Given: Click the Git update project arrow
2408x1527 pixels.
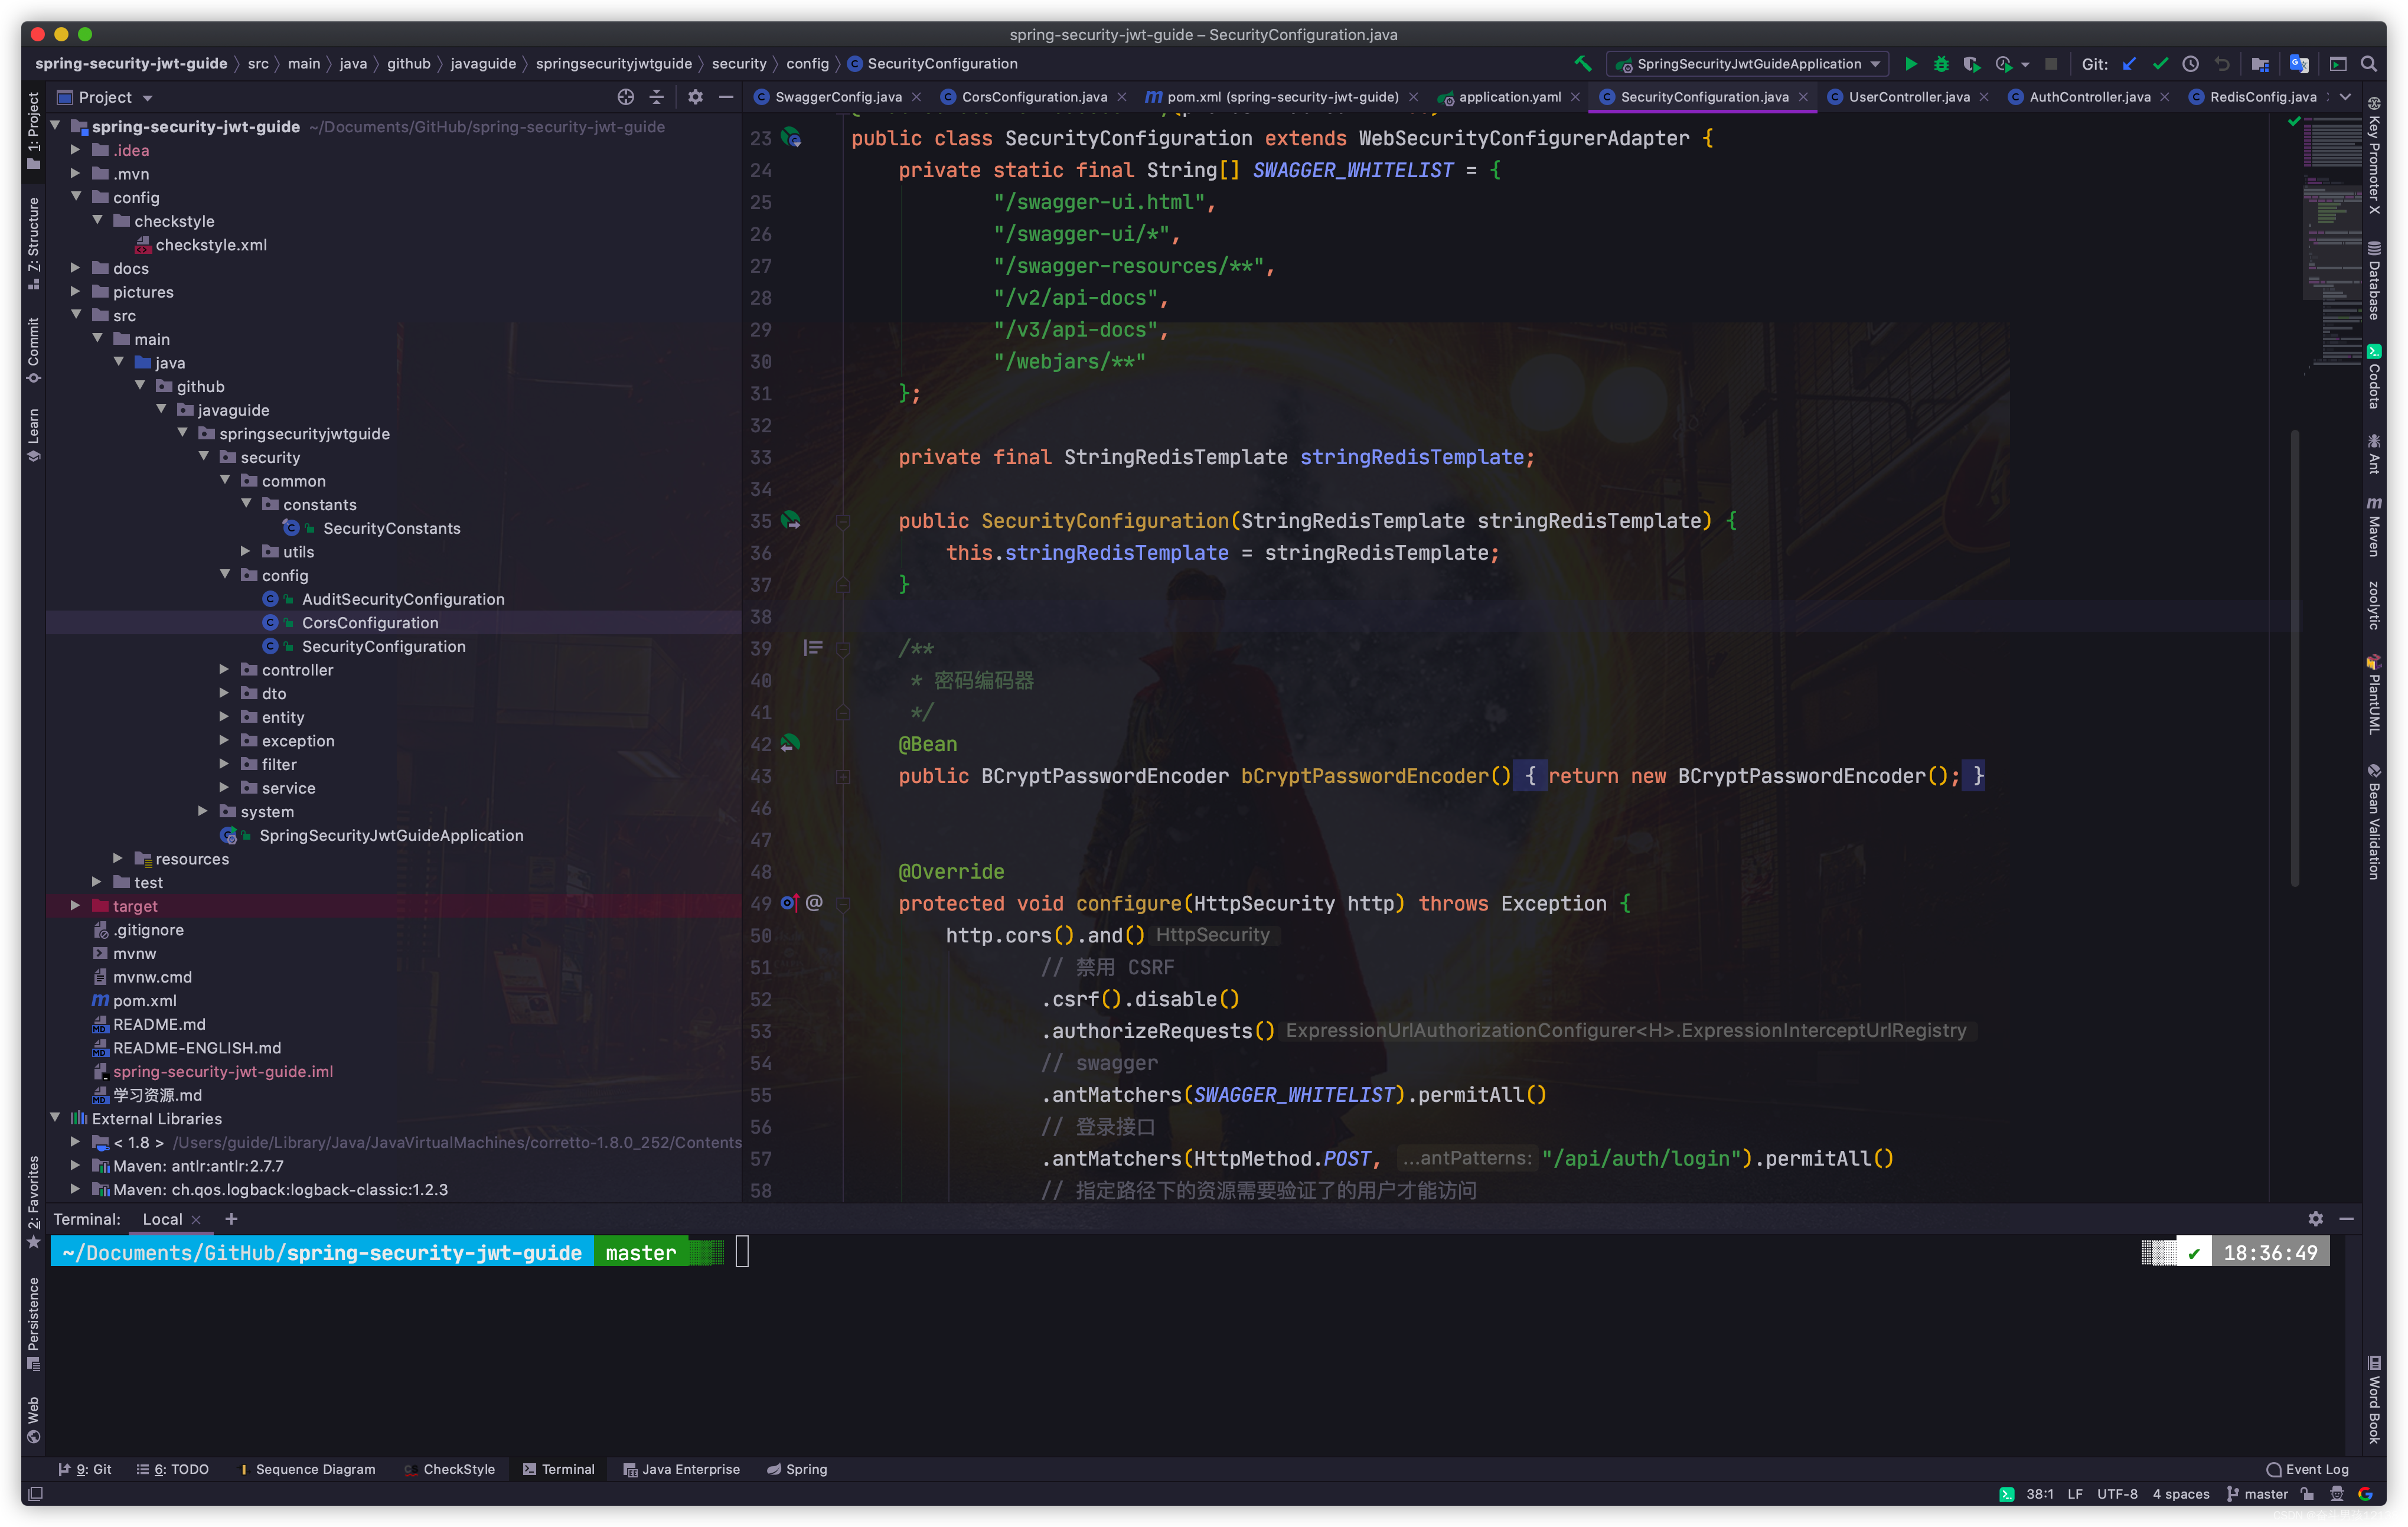Looking at the screenshot, I should (2130, 64).
